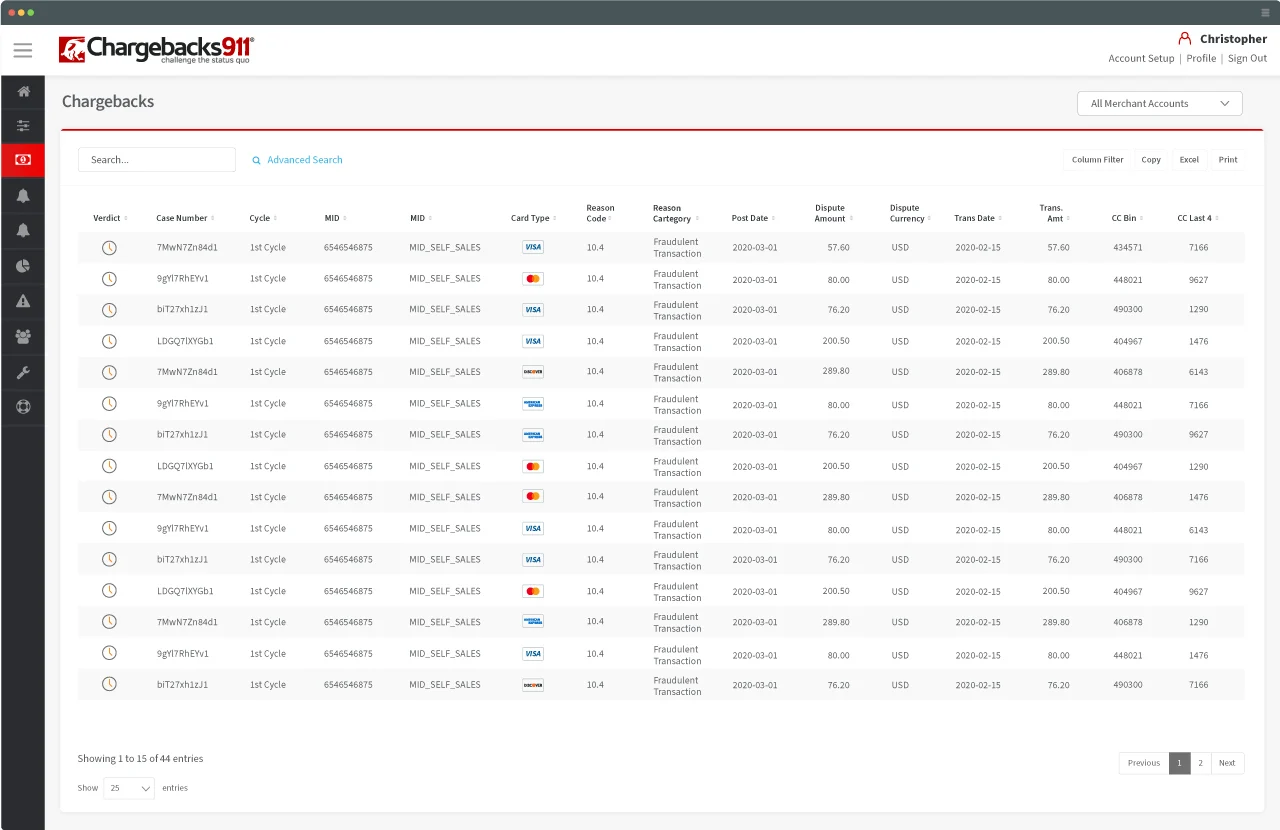
Task: Expand the Show 25 entries dropdown
Action: click(128, 788)
